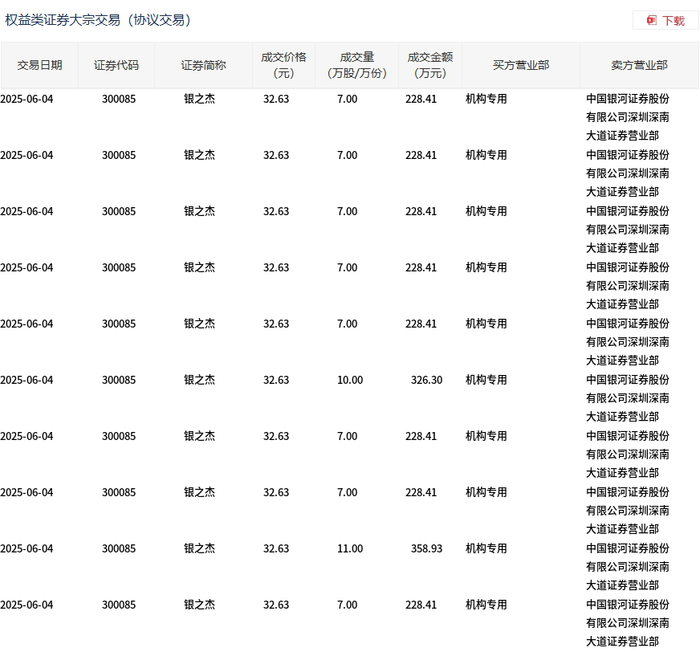Screen dimensions: 700x652
Task: Click seller 中国银河证券股份 in the 358.93 row
Action: pos(628,548)
